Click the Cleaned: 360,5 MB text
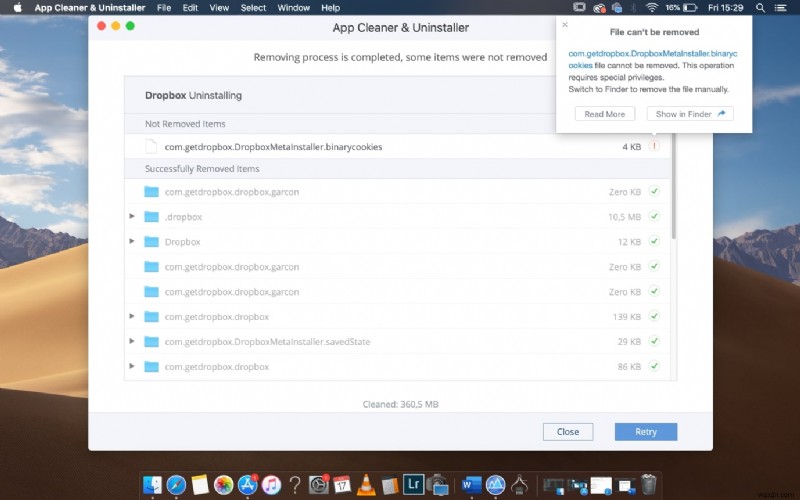 [x=401, y=404]
